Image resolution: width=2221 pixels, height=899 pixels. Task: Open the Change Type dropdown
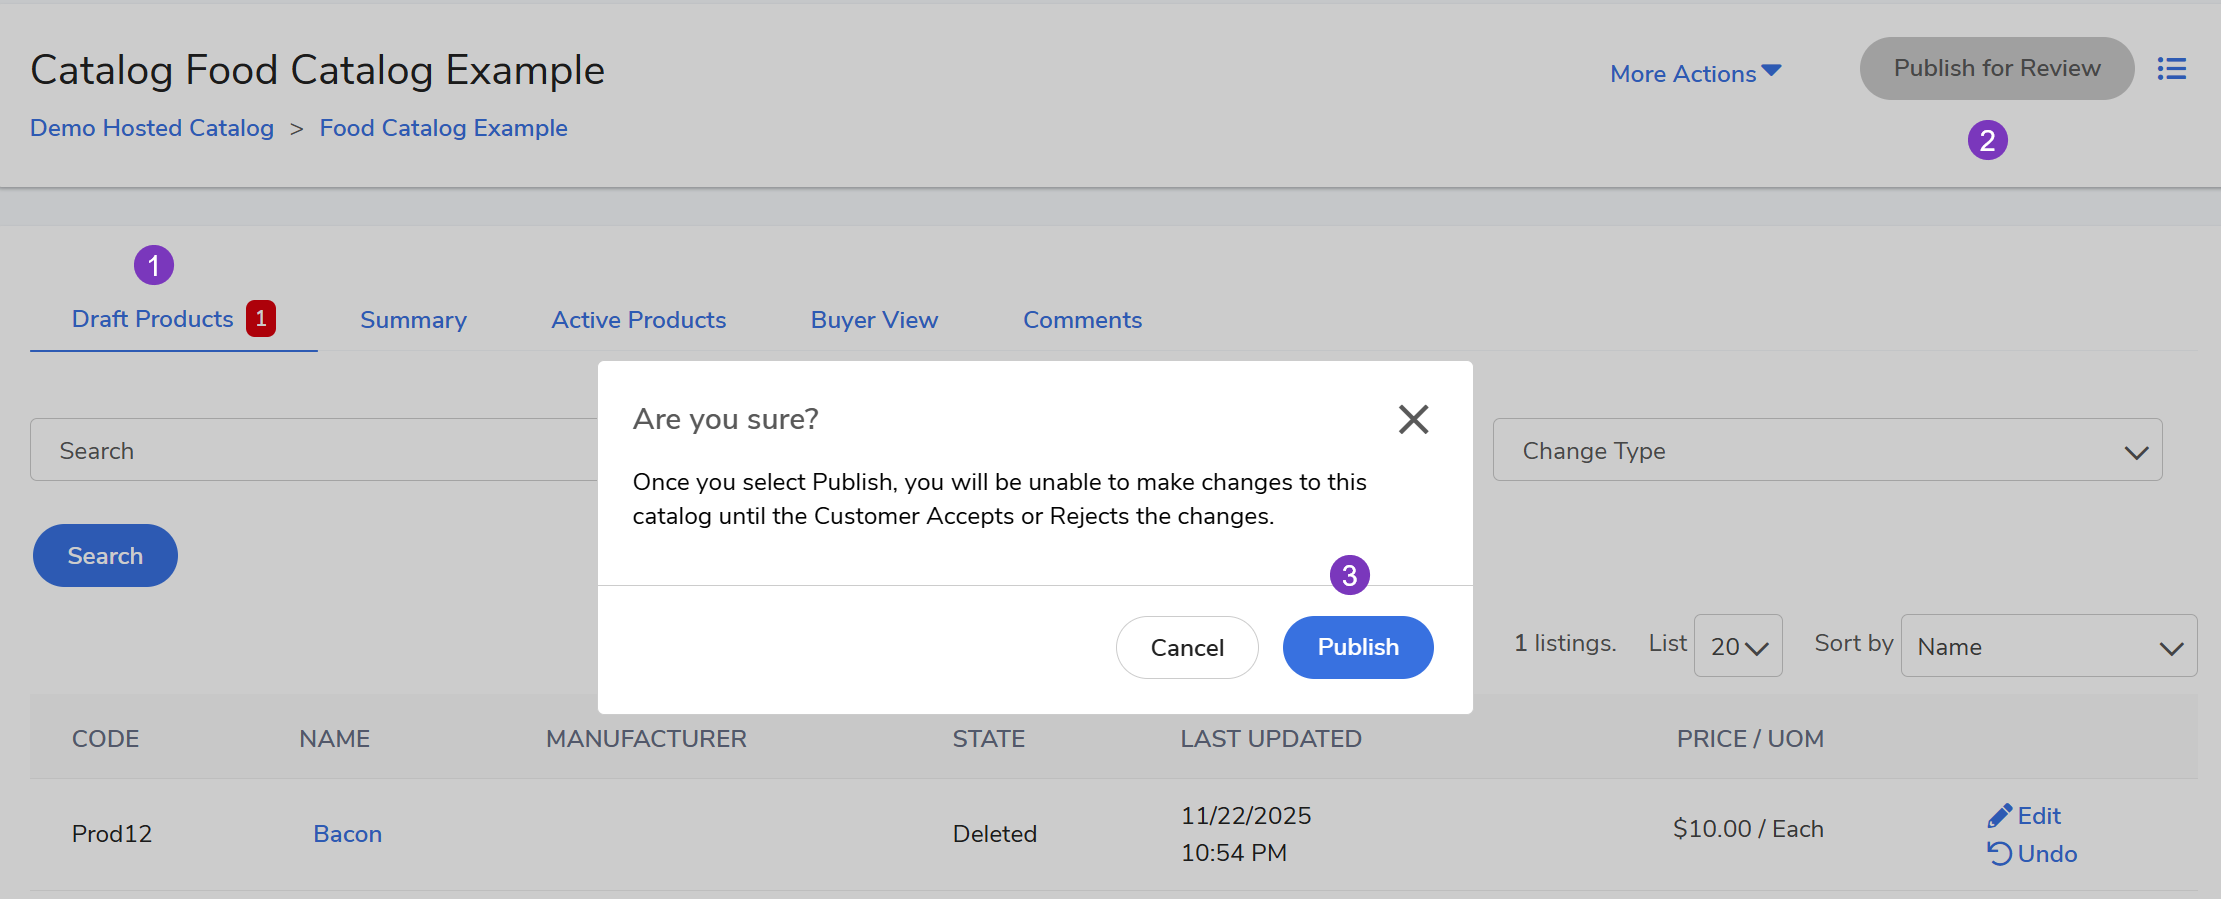click(x=1827, y=450)
